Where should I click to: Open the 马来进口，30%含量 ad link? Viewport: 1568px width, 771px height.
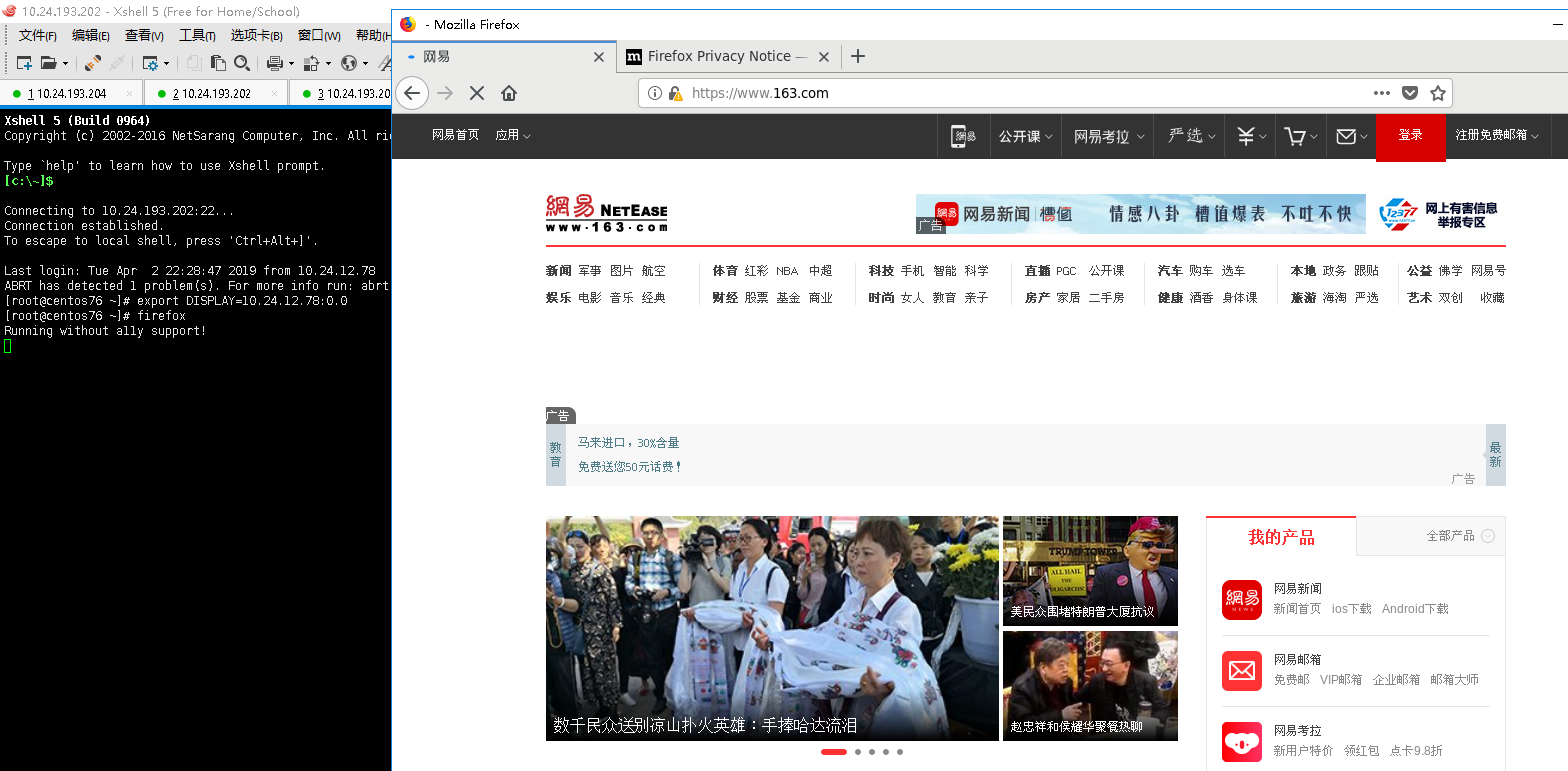[629, 443]
